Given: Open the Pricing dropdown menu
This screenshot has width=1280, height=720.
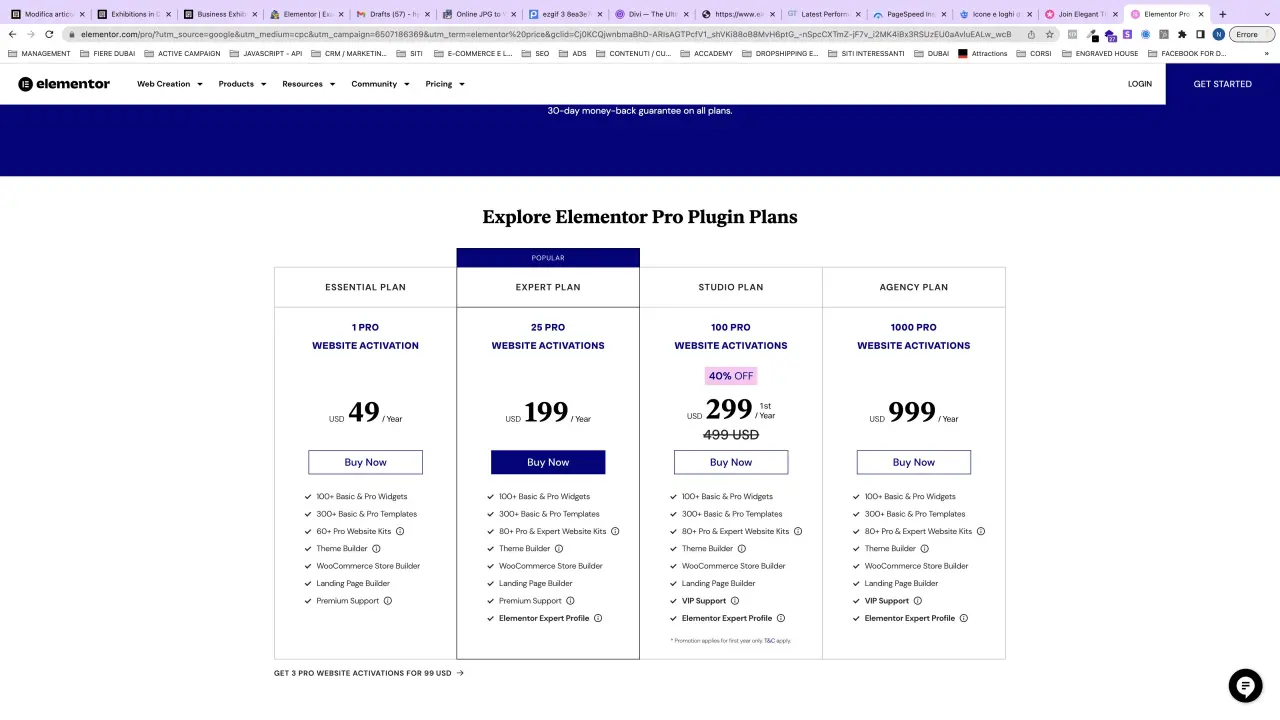Looking at the screenshot, I should coord(445,84).
